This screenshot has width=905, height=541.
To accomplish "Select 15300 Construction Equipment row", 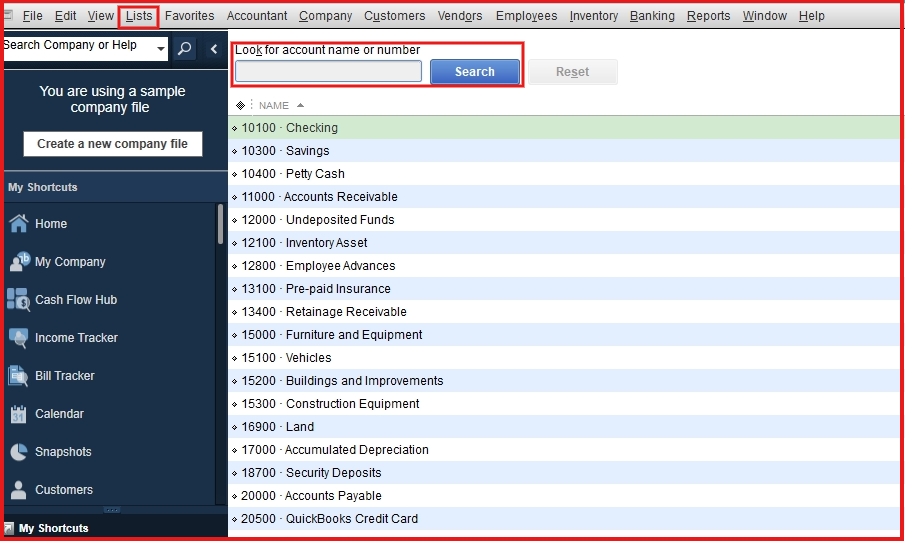I will [x=564, y=404].
